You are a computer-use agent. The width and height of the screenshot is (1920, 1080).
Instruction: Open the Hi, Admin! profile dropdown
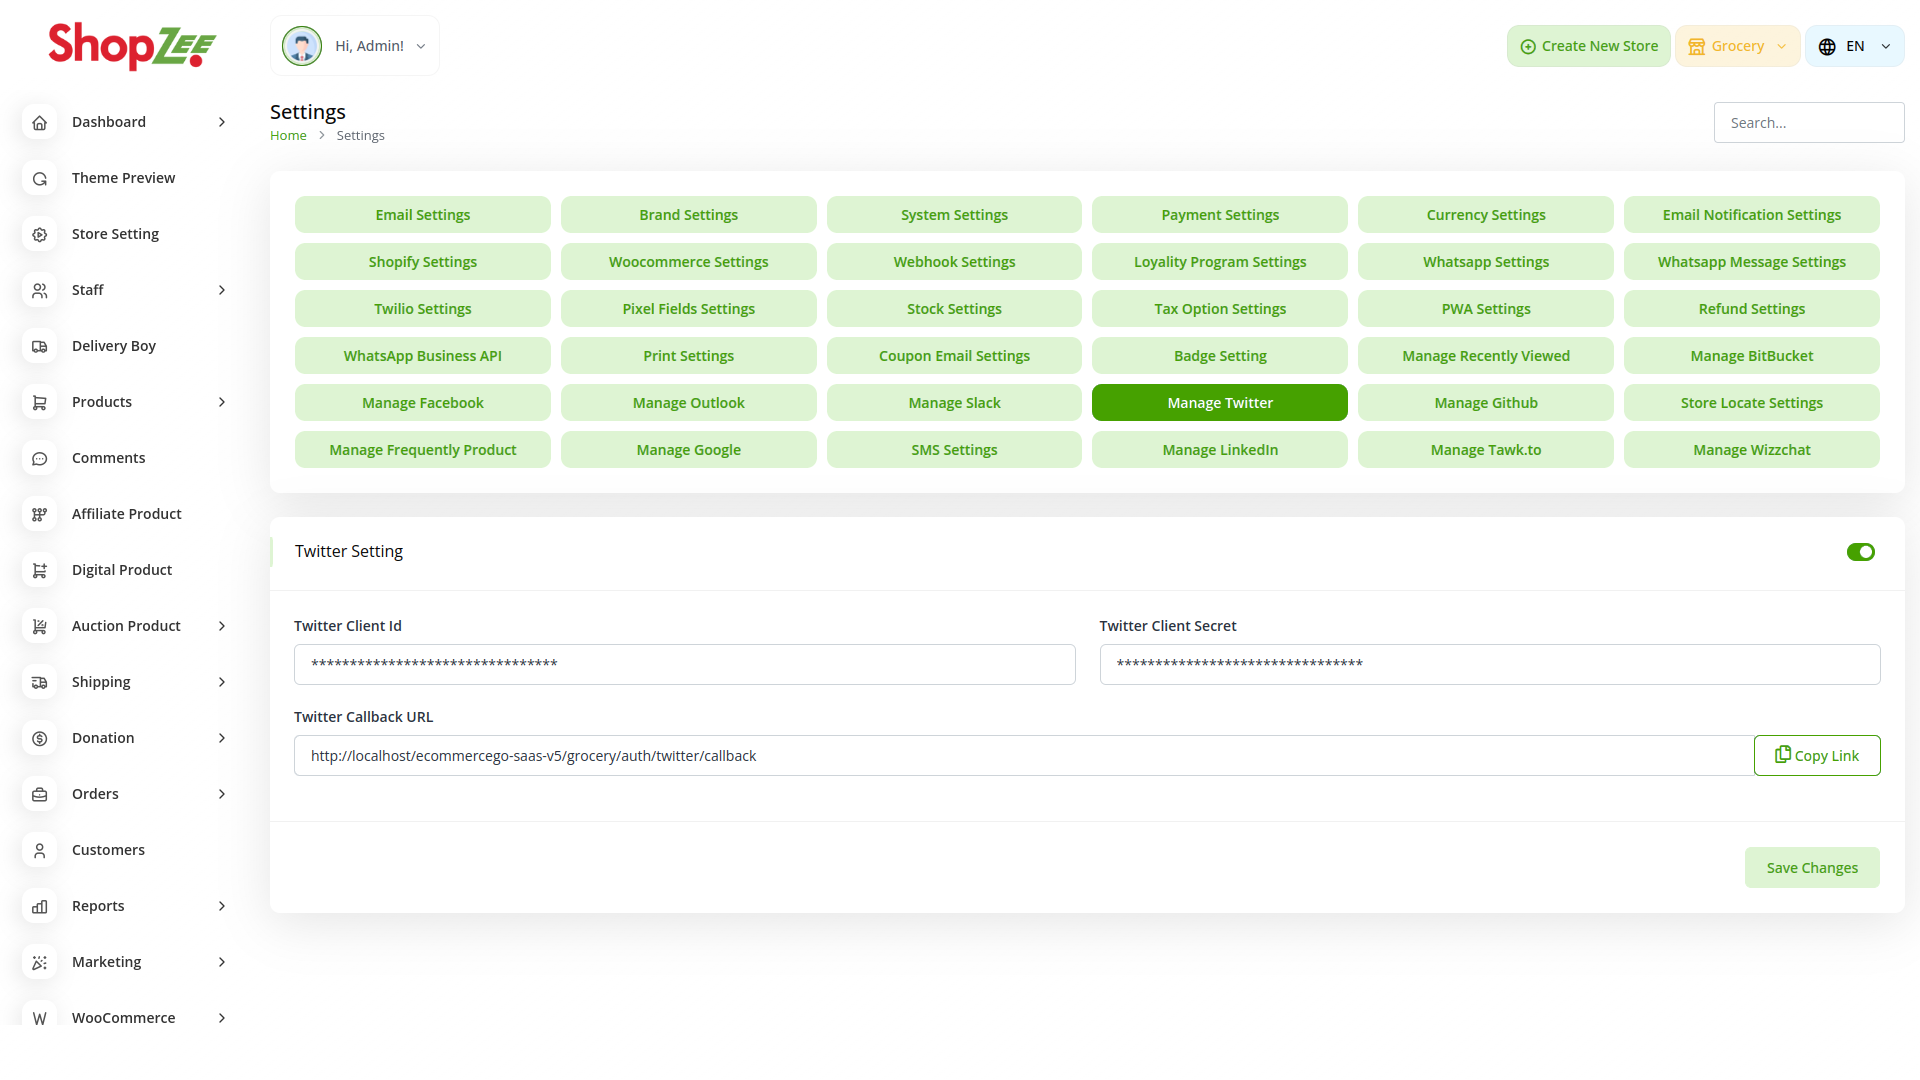pos(355,46)
